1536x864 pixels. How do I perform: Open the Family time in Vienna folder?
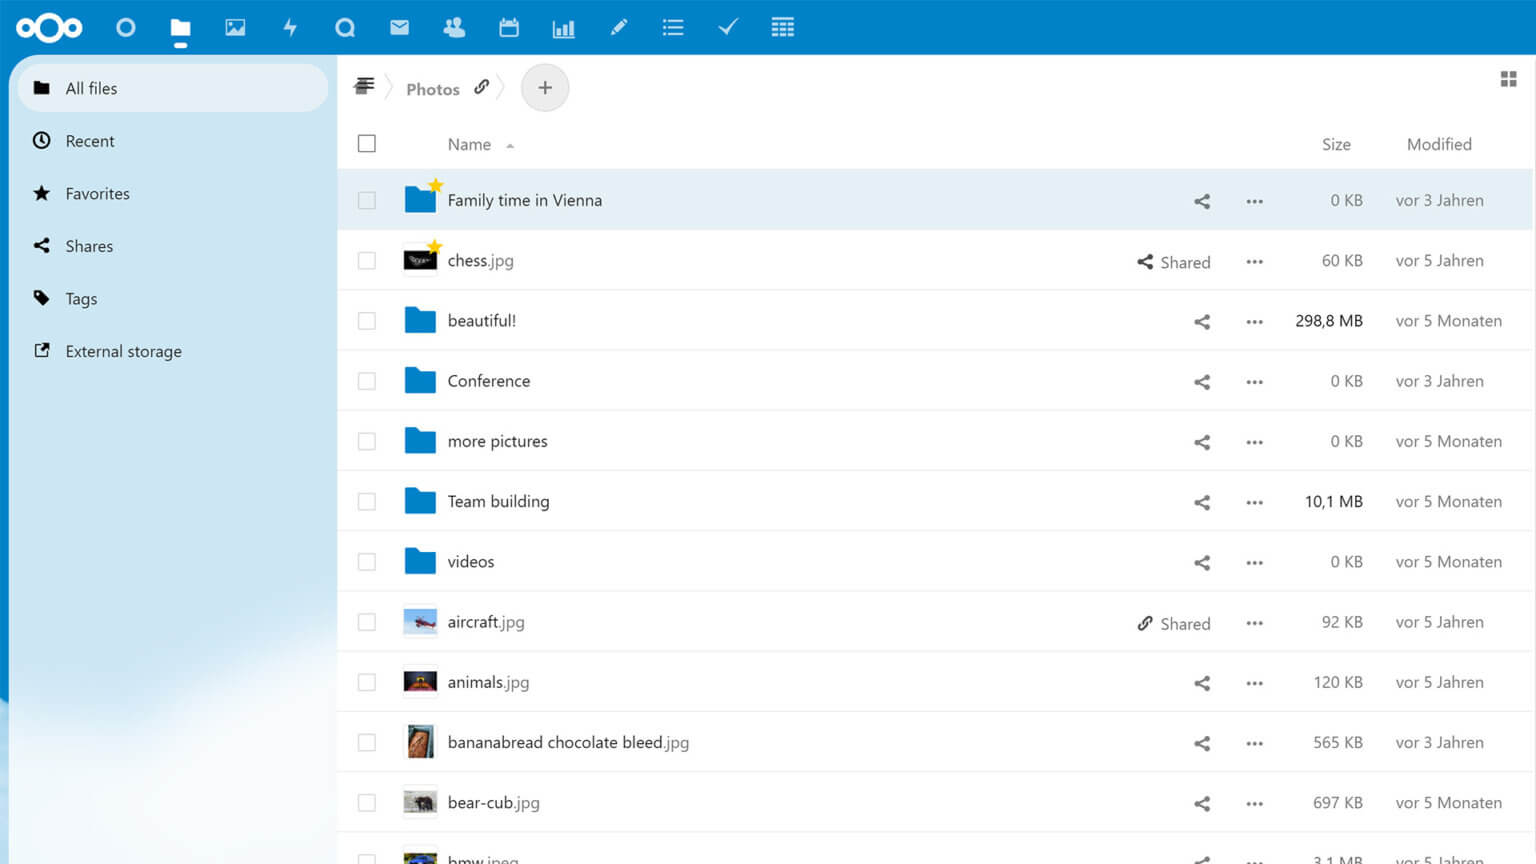tap(524, 200)
